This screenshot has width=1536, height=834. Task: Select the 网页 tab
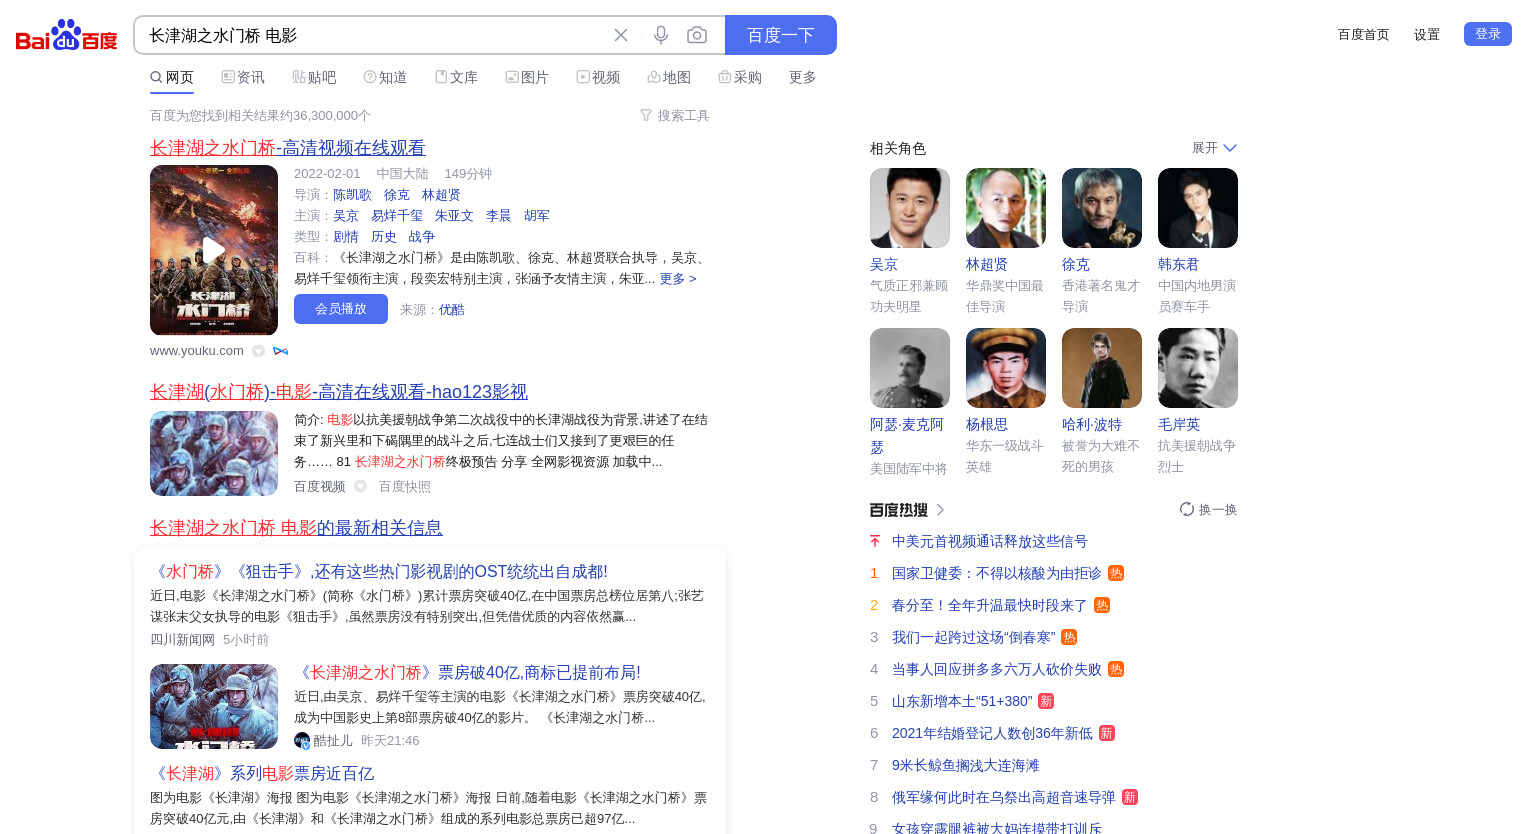click(172, 77)
